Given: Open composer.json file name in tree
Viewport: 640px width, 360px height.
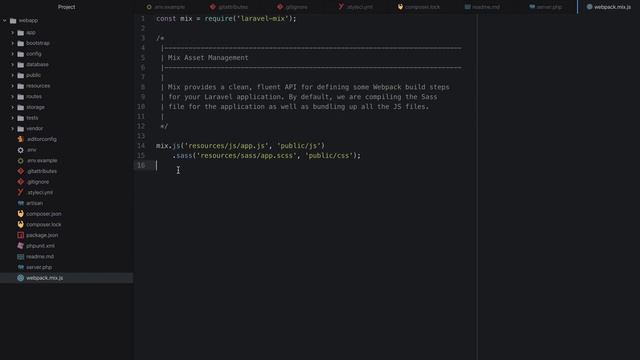Looking at the screenshot, I should (x=44, y=214).
